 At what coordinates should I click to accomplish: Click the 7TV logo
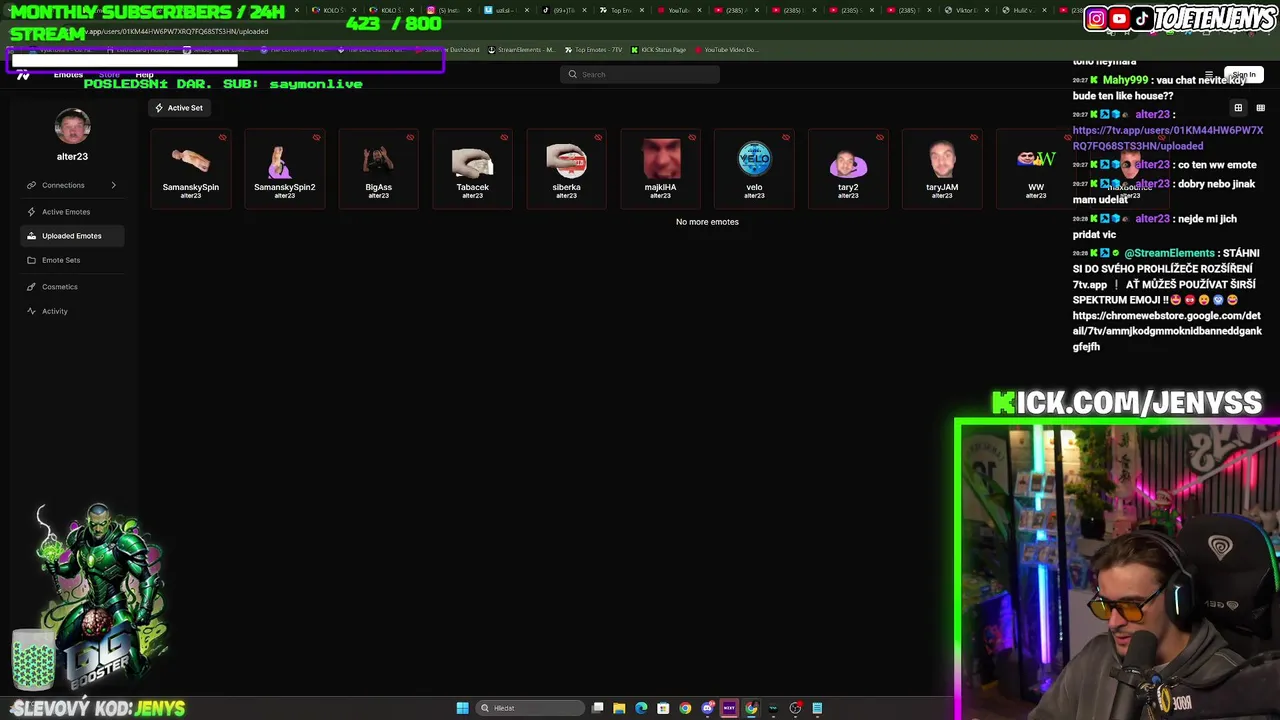click(x=23, y=75)
